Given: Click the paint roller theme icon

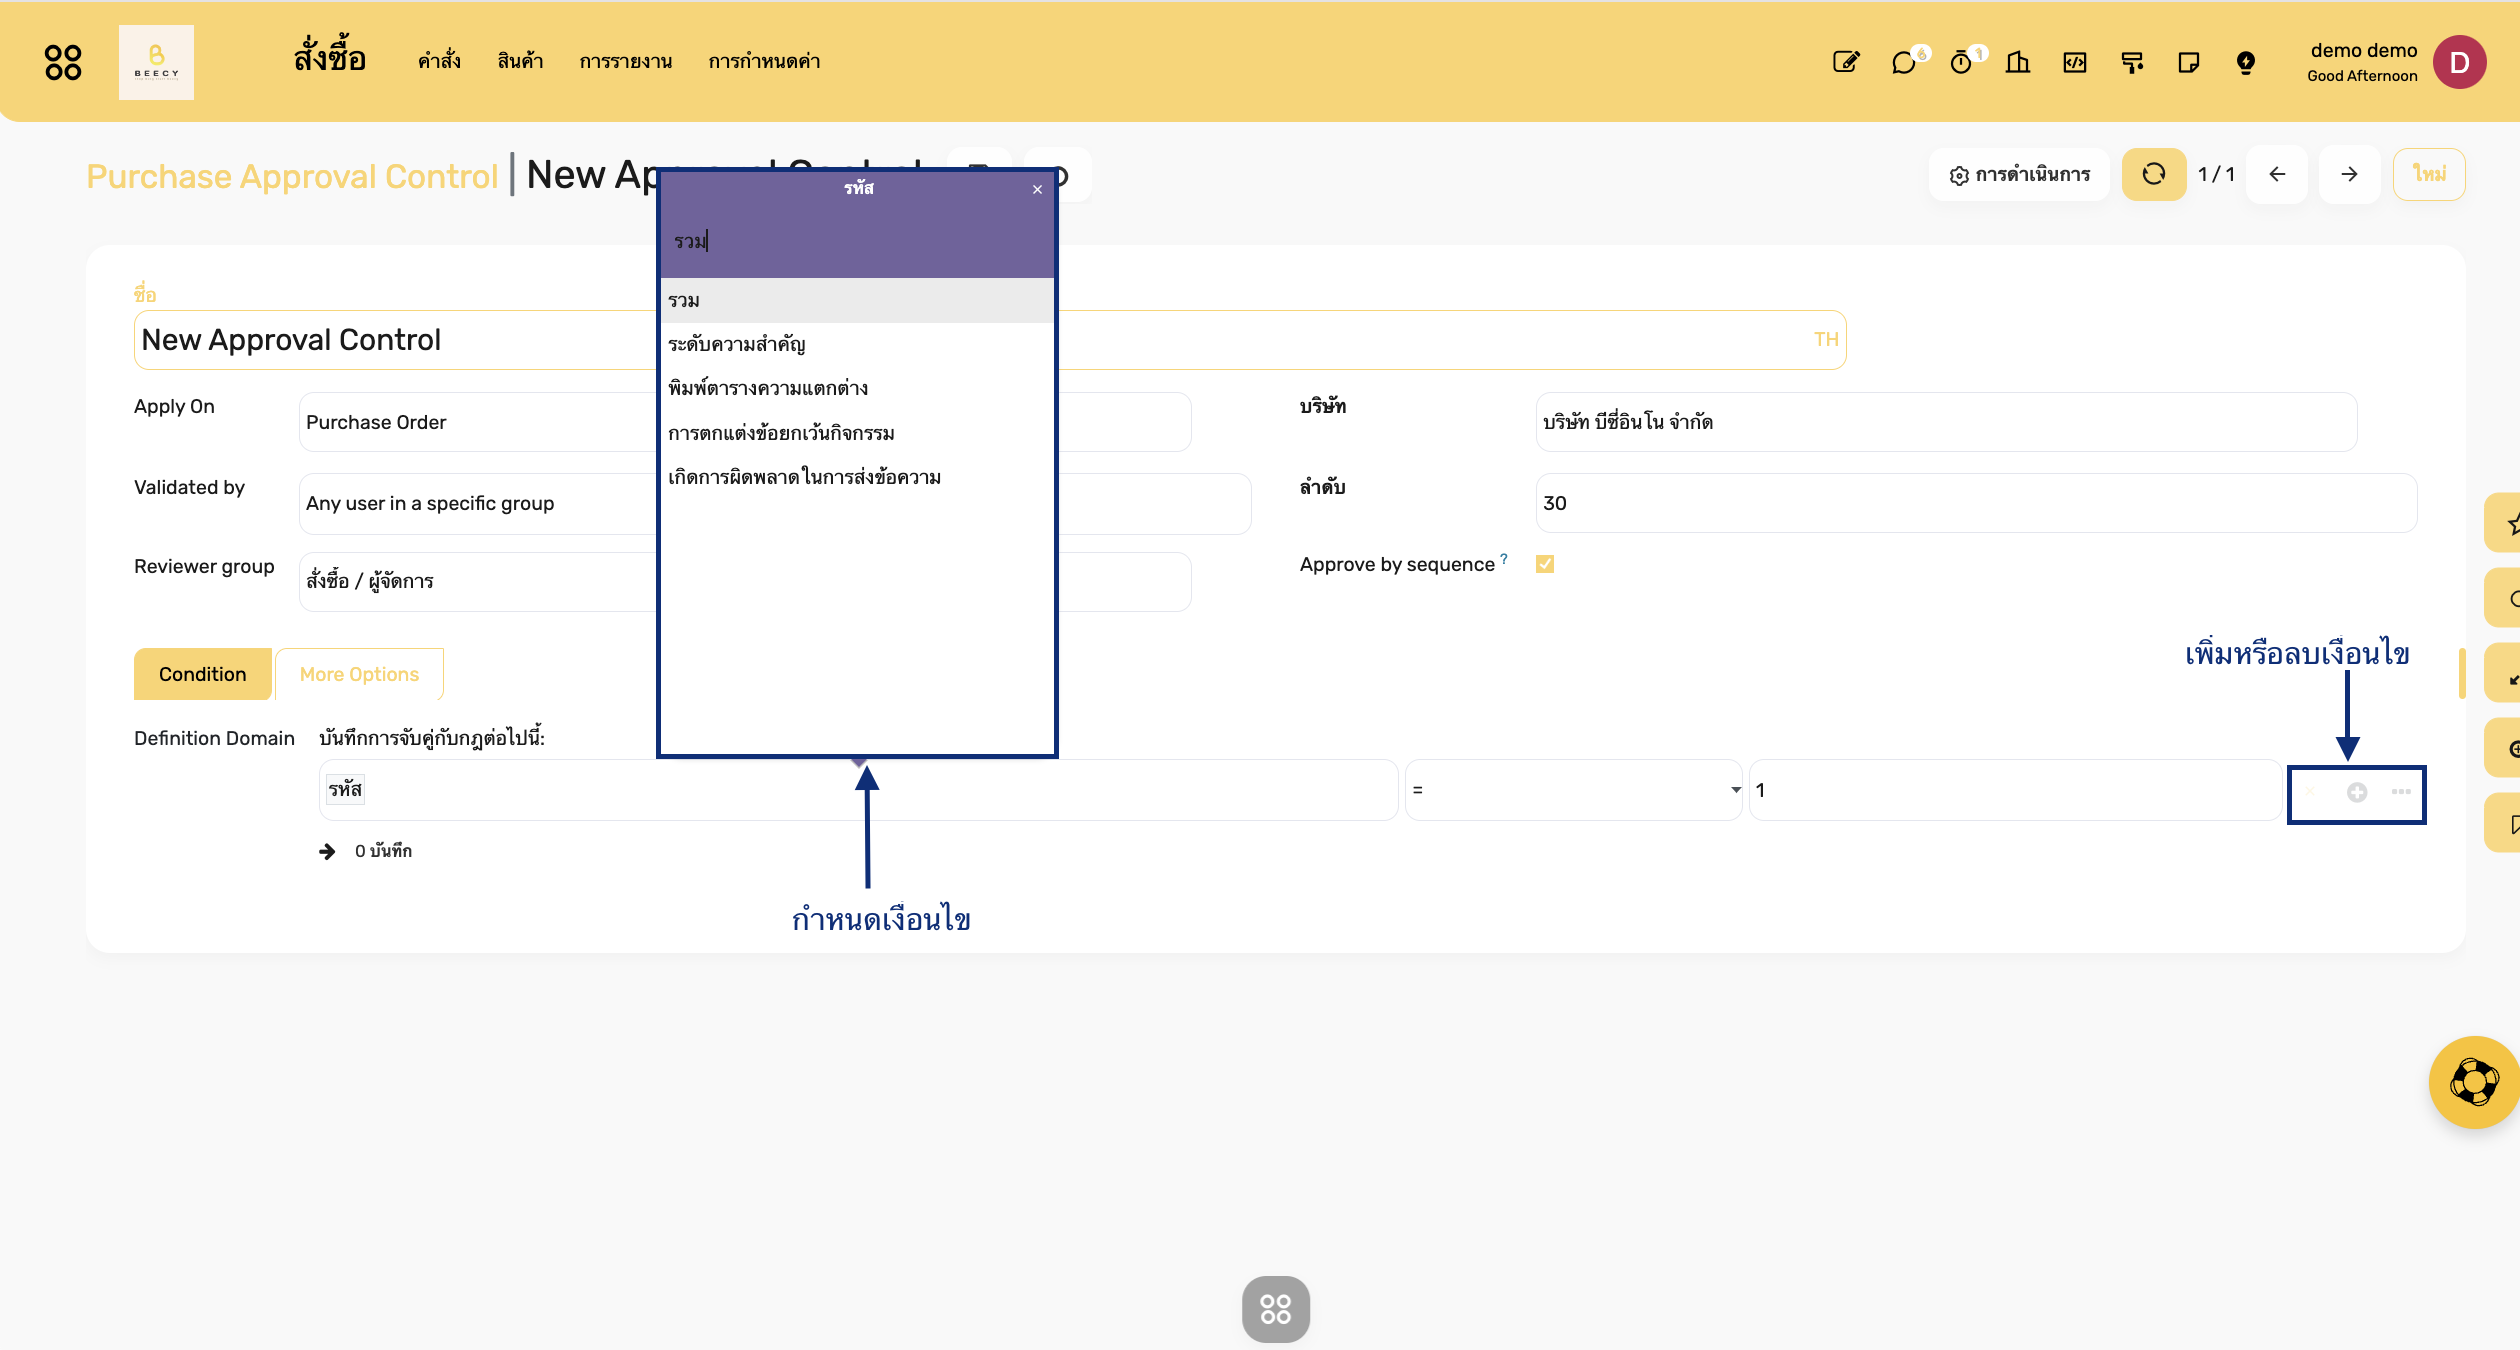Looking at the screenshot, I should (x=2132, y=62).
